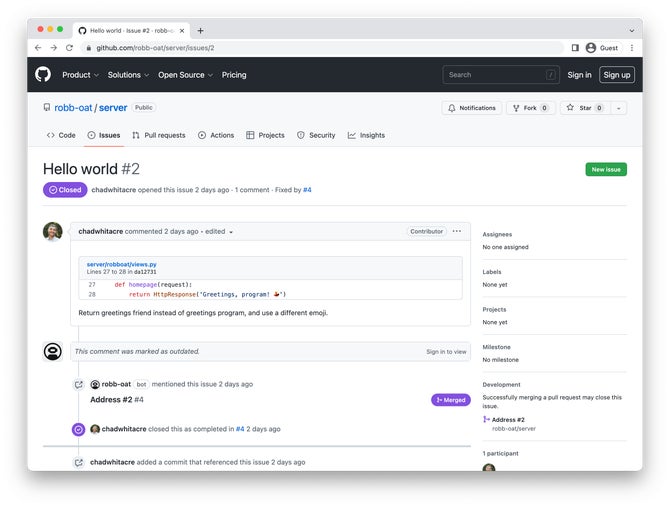Click the purple Merged badge

coord(451,400)
